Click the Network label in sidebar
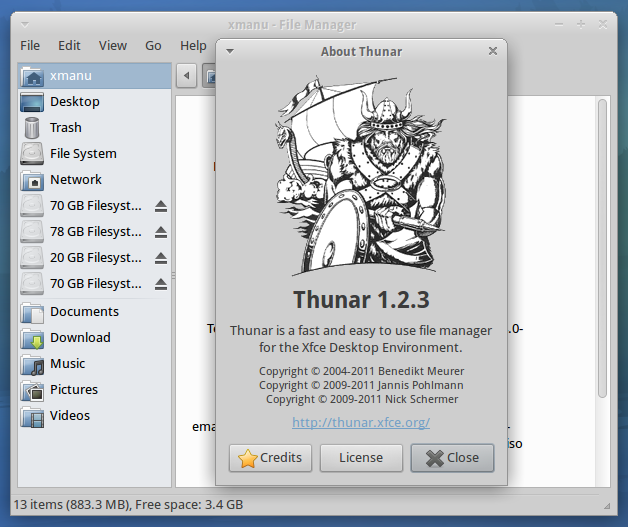The image size is (628, 527). (x=76, y=180)
